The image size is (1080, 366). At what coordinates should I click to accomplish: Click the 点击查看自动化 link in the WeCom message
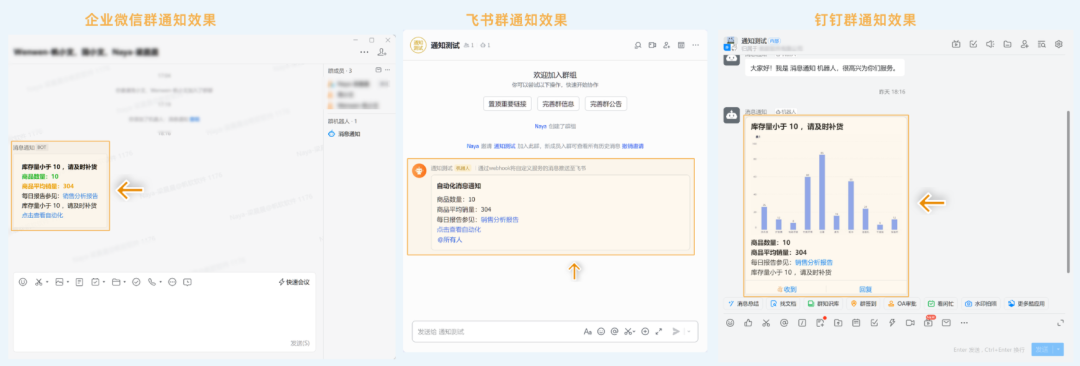[42, 215]
